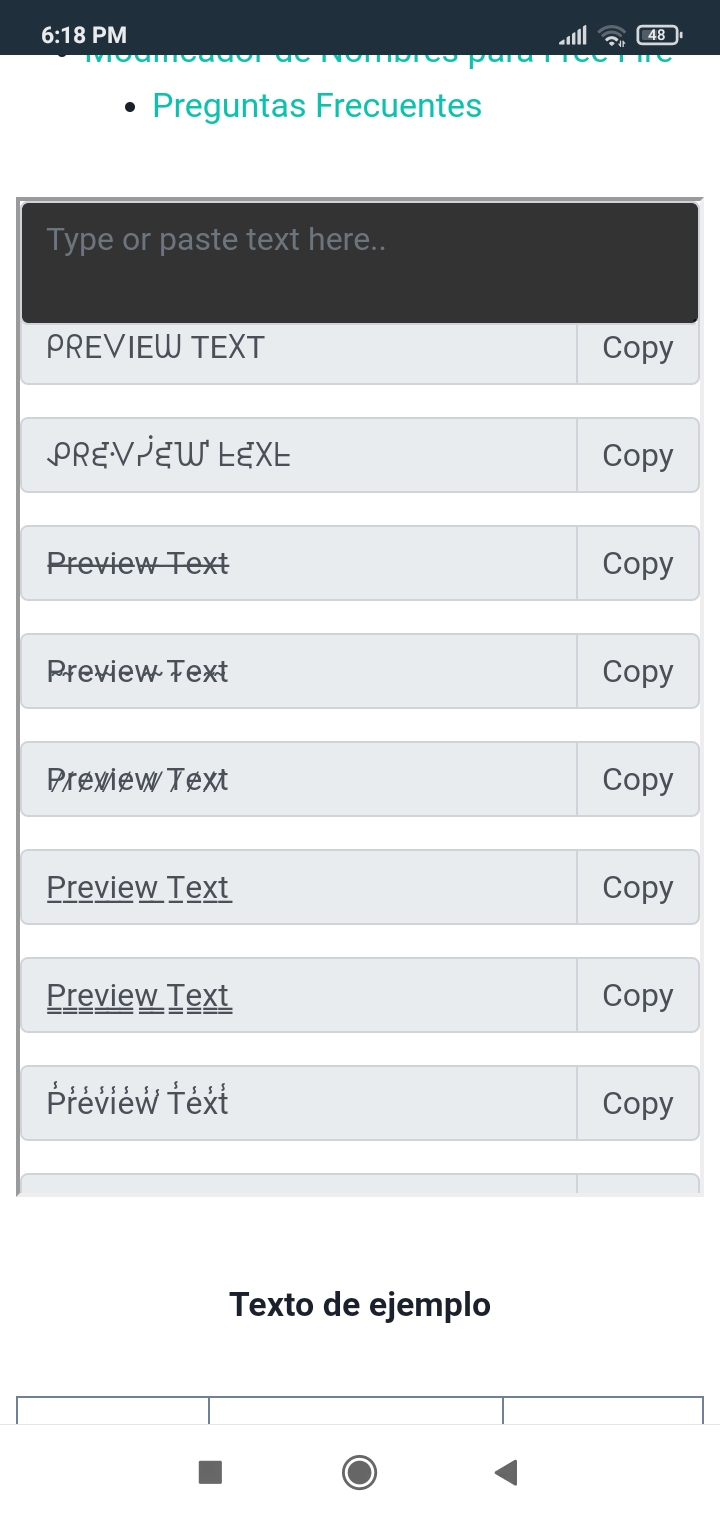Tap the partially hidden Free Fire link
720x1520 pixels.
(378, 60)
